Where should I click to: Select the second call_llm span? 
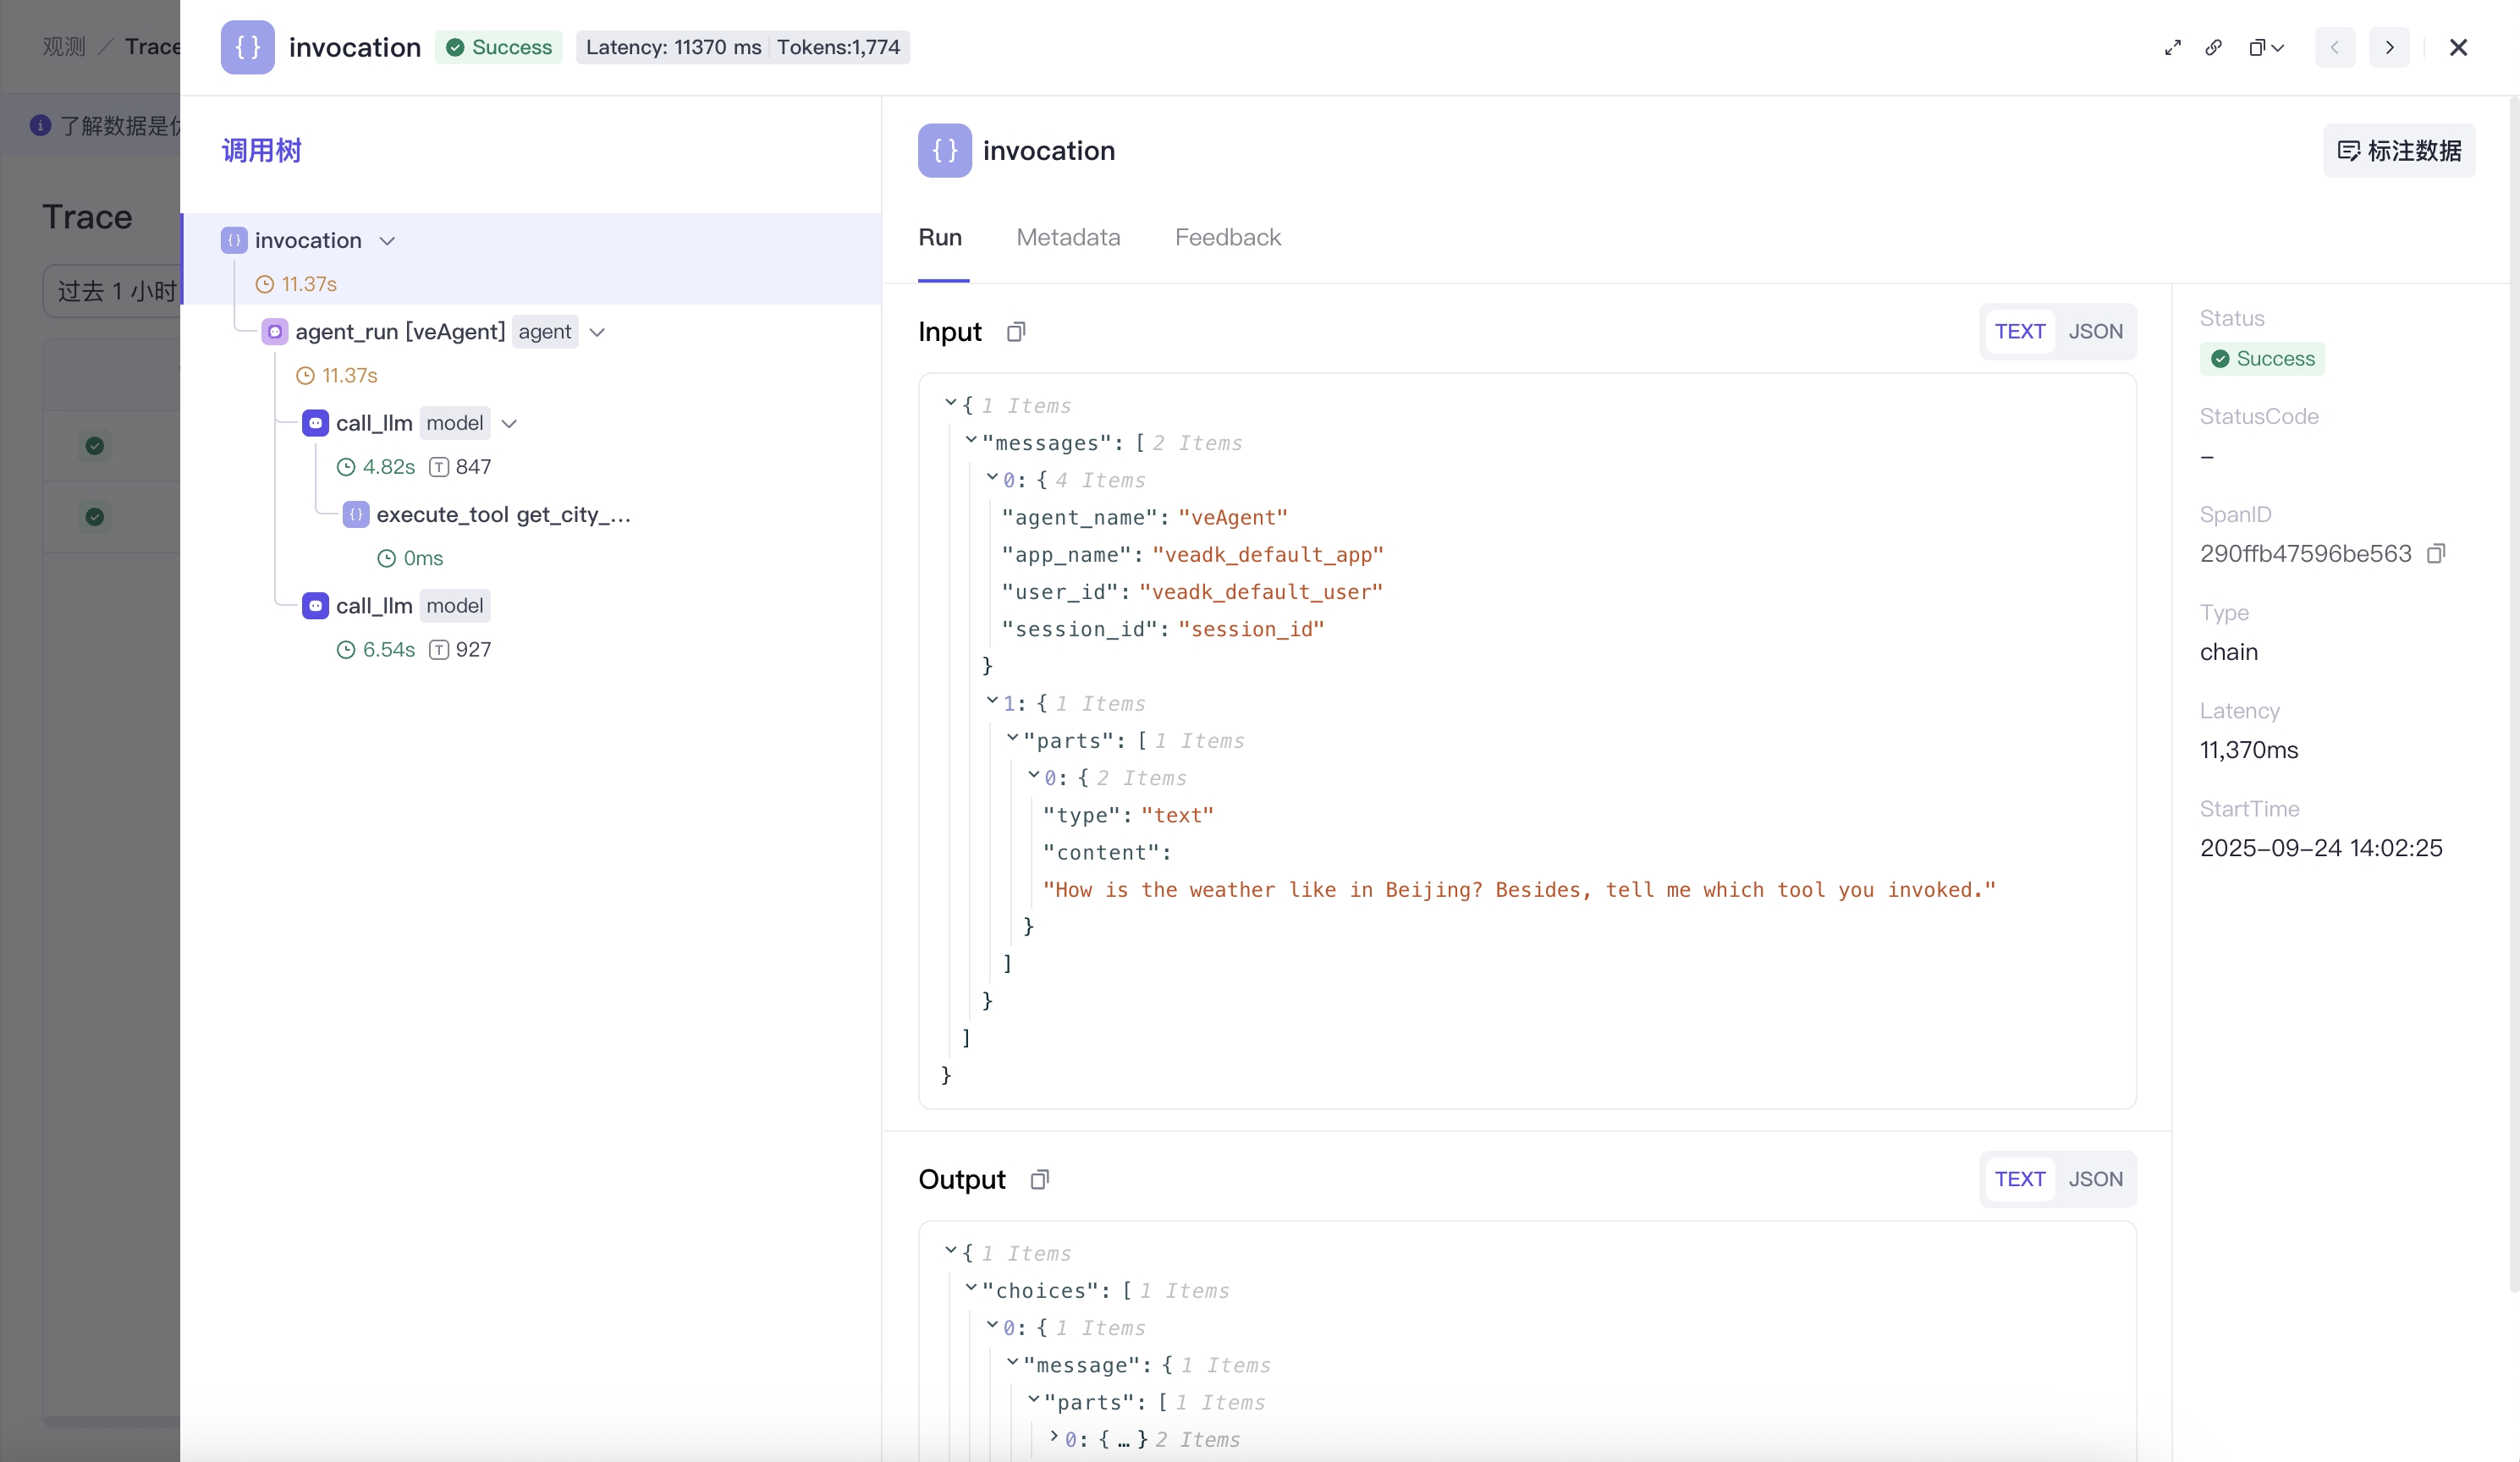tap(374, 606)
